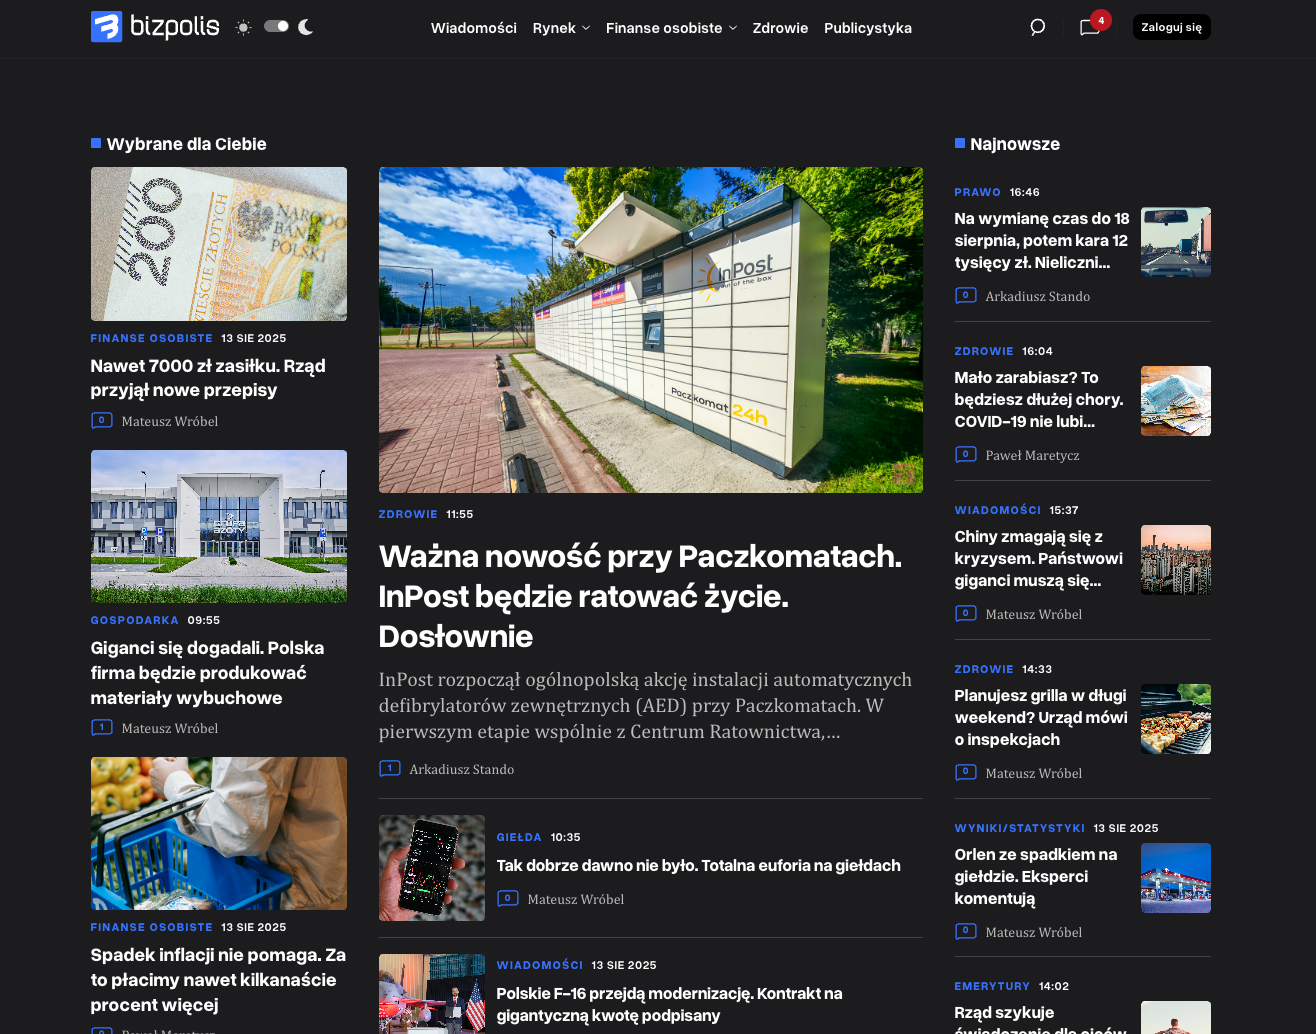Click author Mateusz Wróbel under Giganci article
Screen dimensions: 1316x1034
[x=170, y=728]
